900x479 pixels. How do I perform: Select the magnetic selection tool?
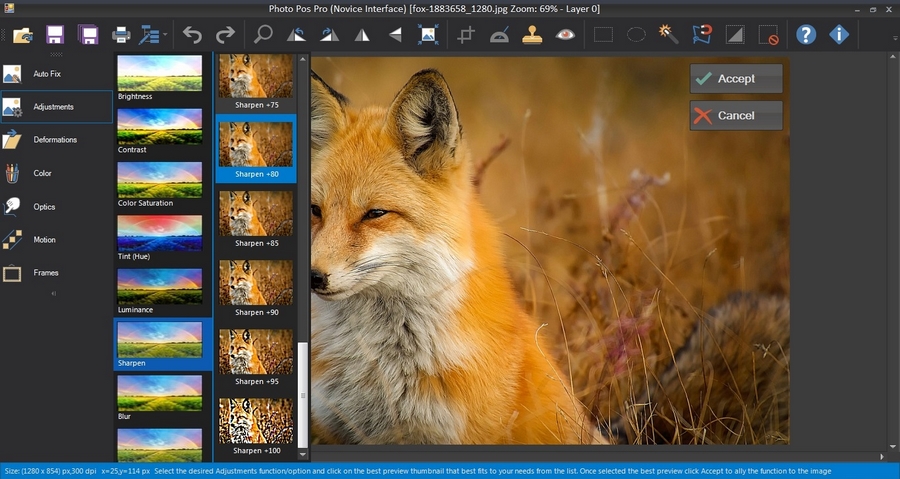pos(702,34)
